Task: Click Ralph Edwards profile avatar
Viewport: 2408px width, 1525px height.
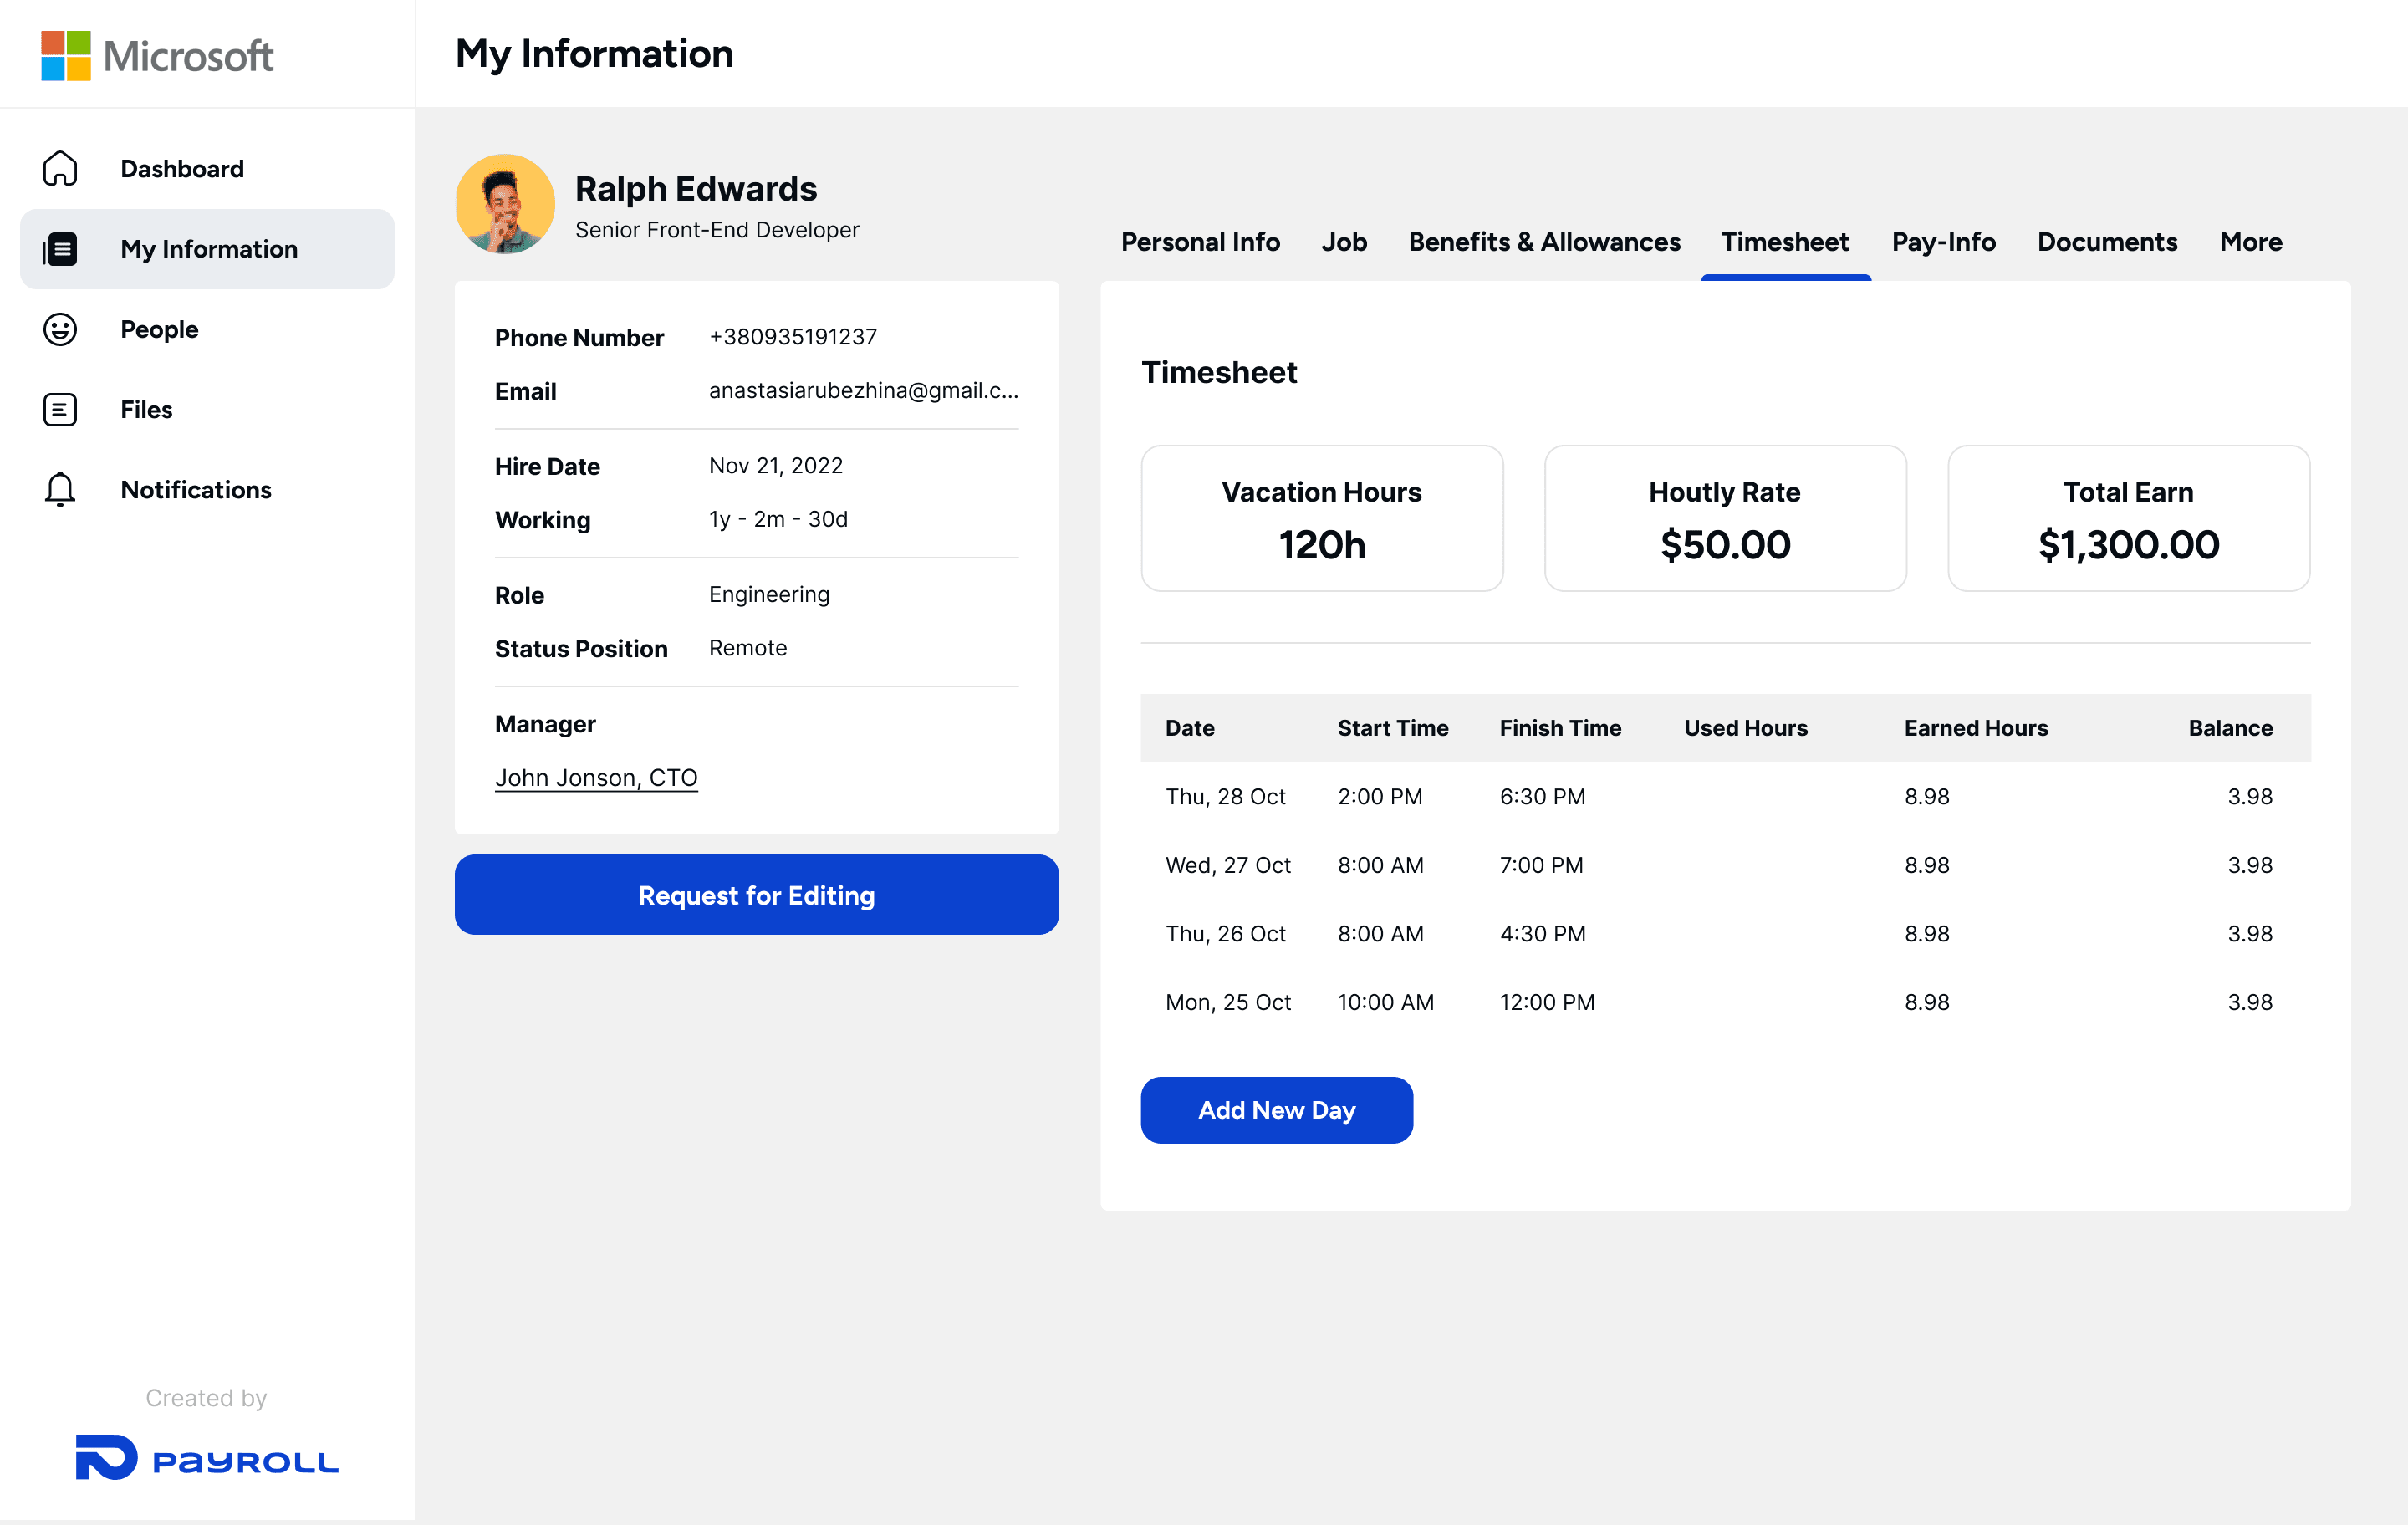Action: (x=505, y=204)
